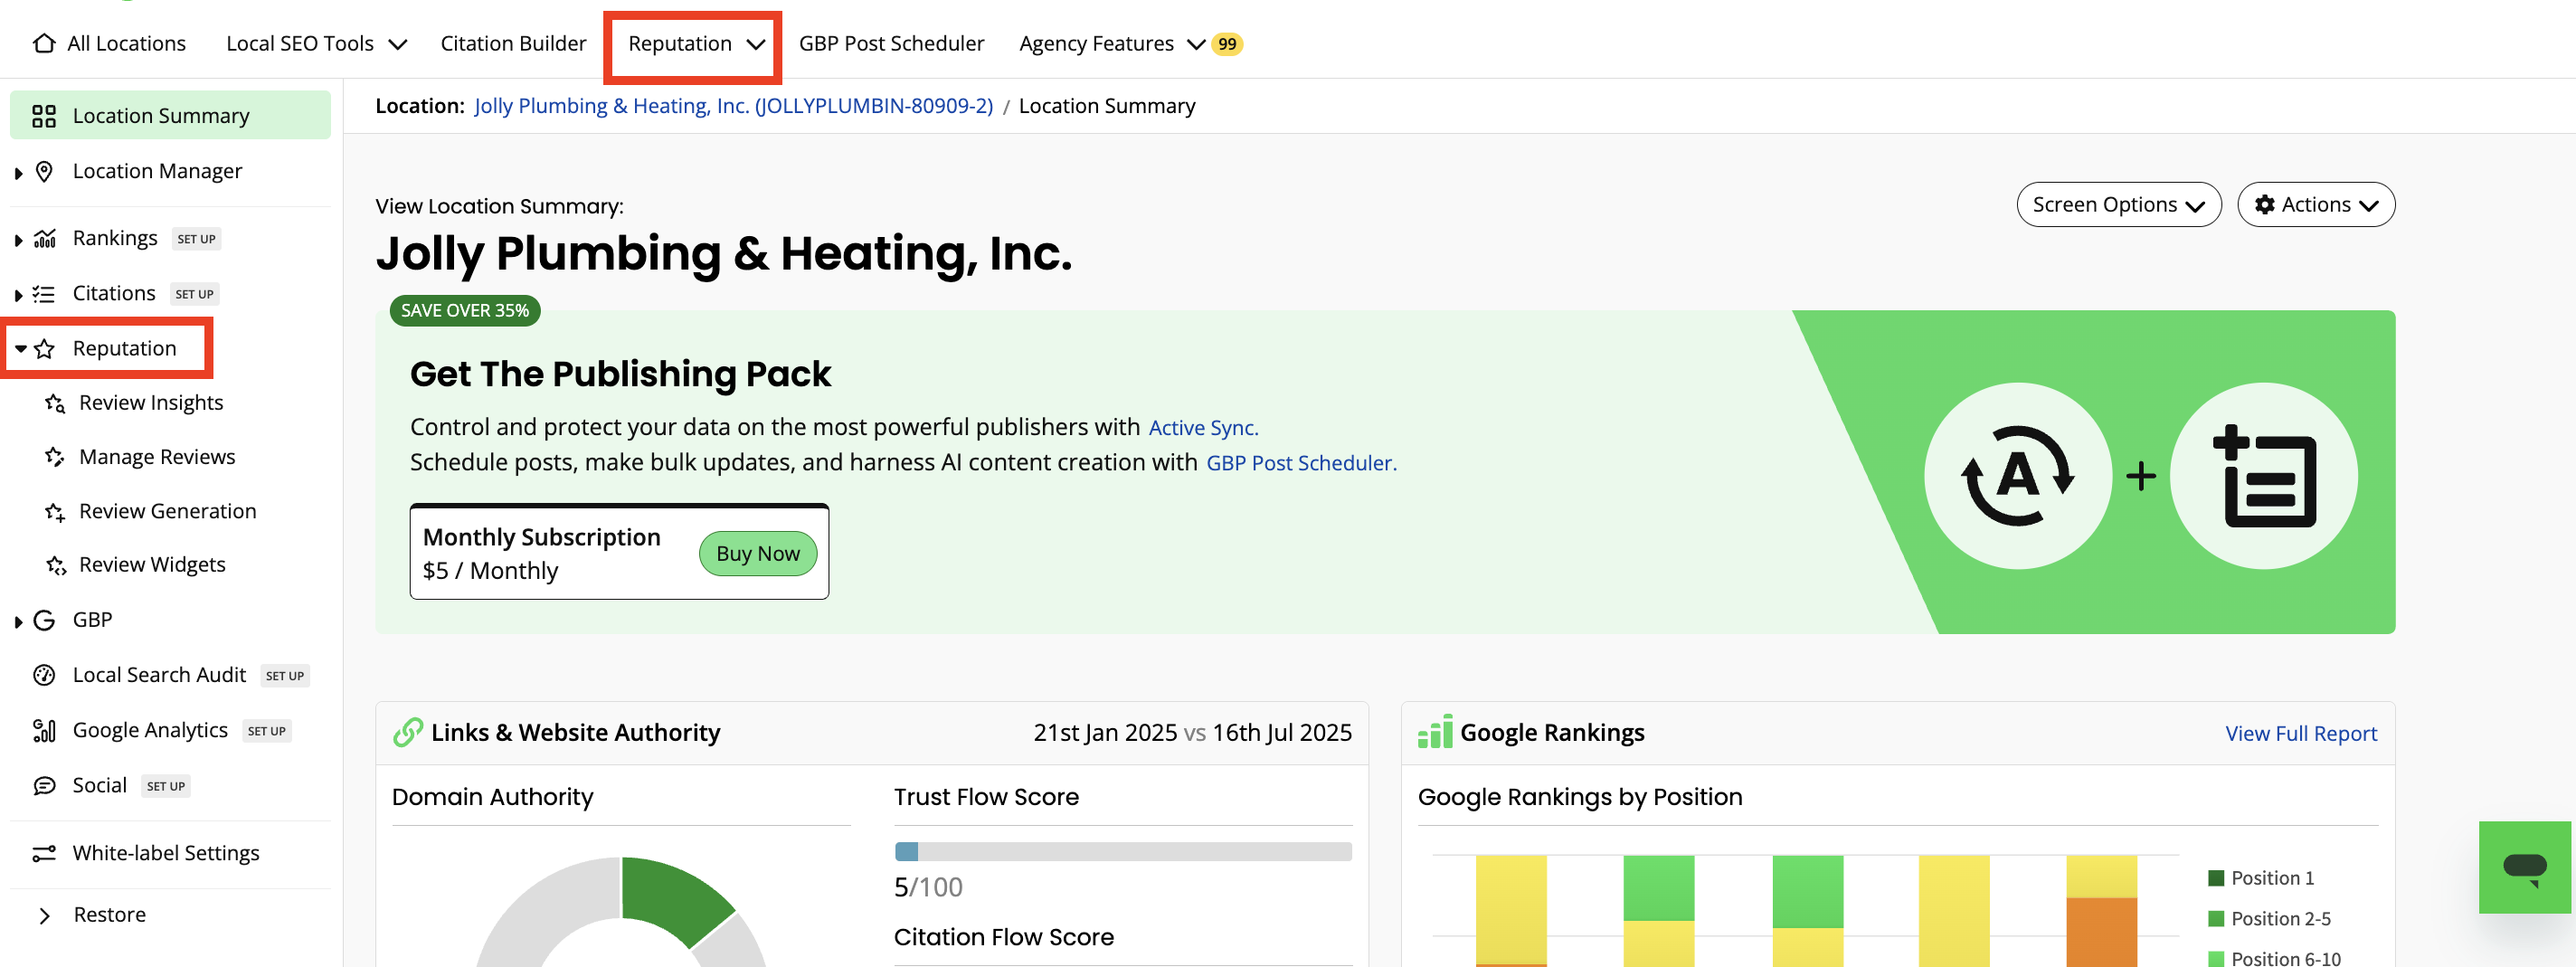Click the home icon beside All Locations

(44, 43)
